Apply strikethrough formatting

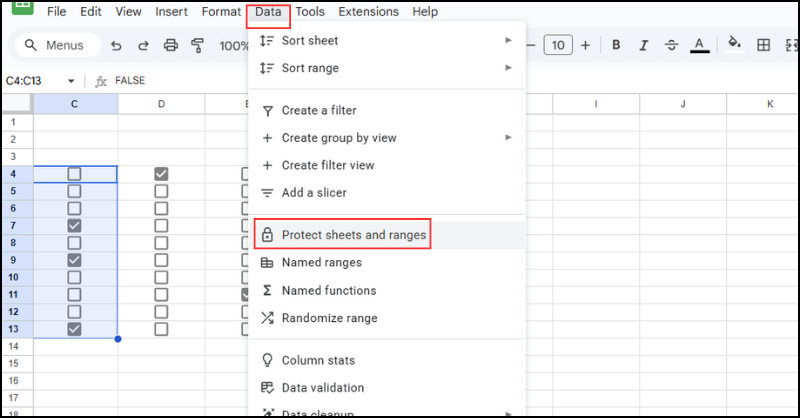pyautogui.click(x=670, y=45)
